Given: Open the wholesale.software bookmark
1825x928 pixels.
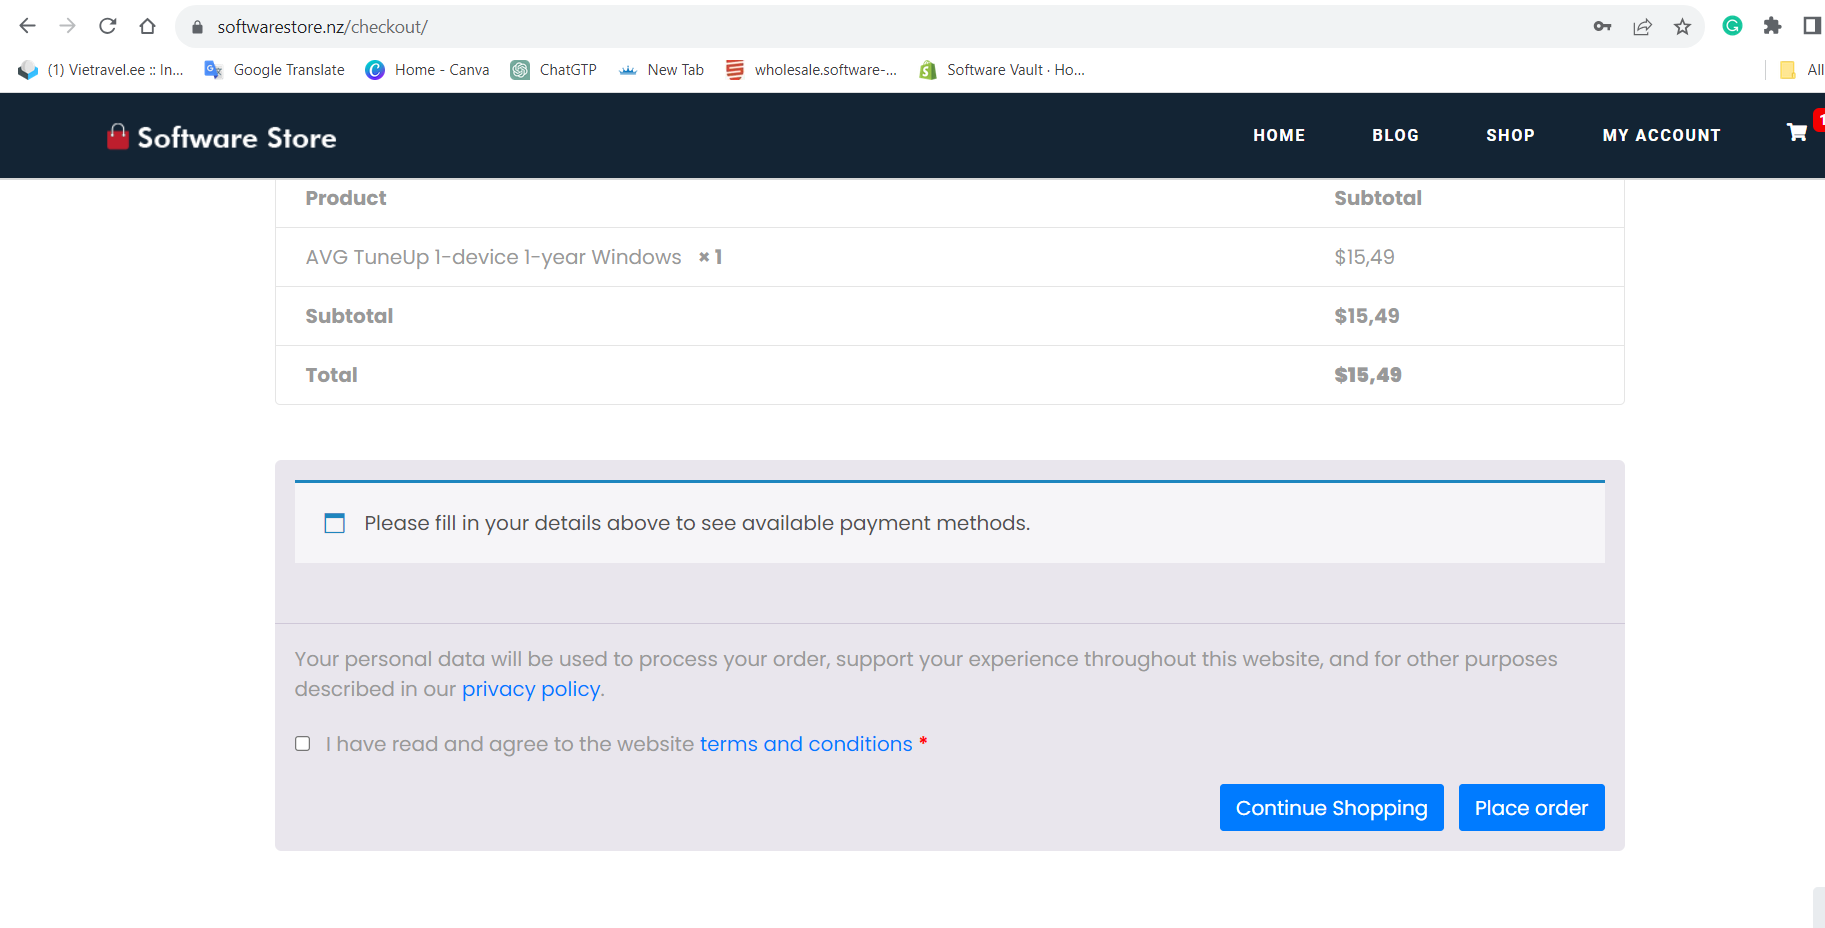Looking at the screenshot, I should (811, 70).
